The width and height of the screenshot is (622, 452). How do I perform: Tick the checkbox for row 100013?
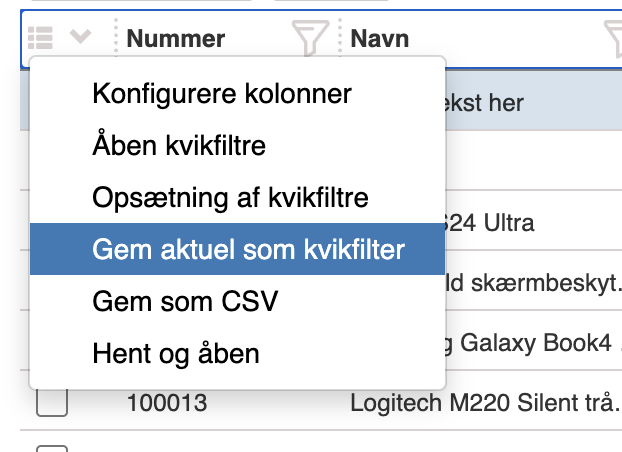point(52,403)
